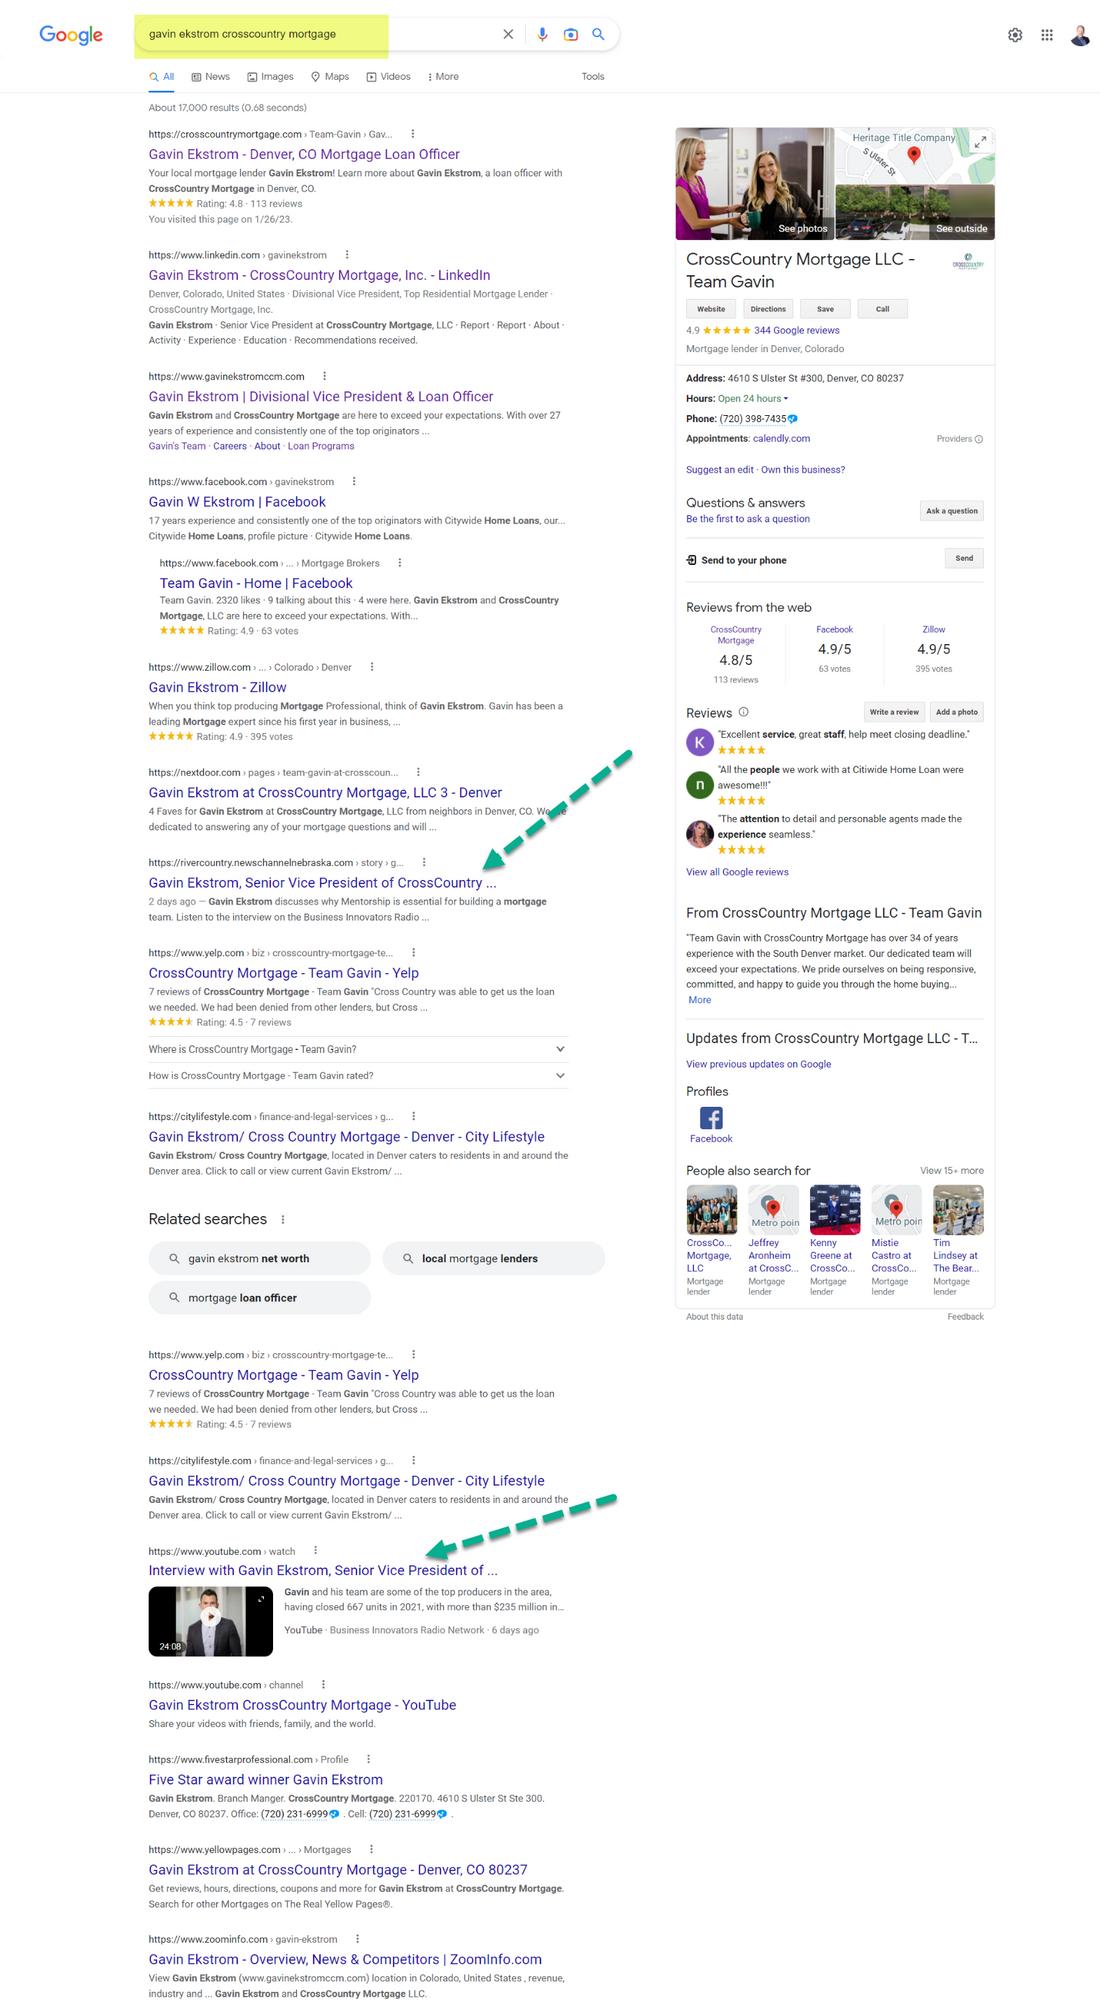Open Tim Lindsey thumbnail in People also search
Viewport: 1100px width, 2012px height.
coord(958,1210)
